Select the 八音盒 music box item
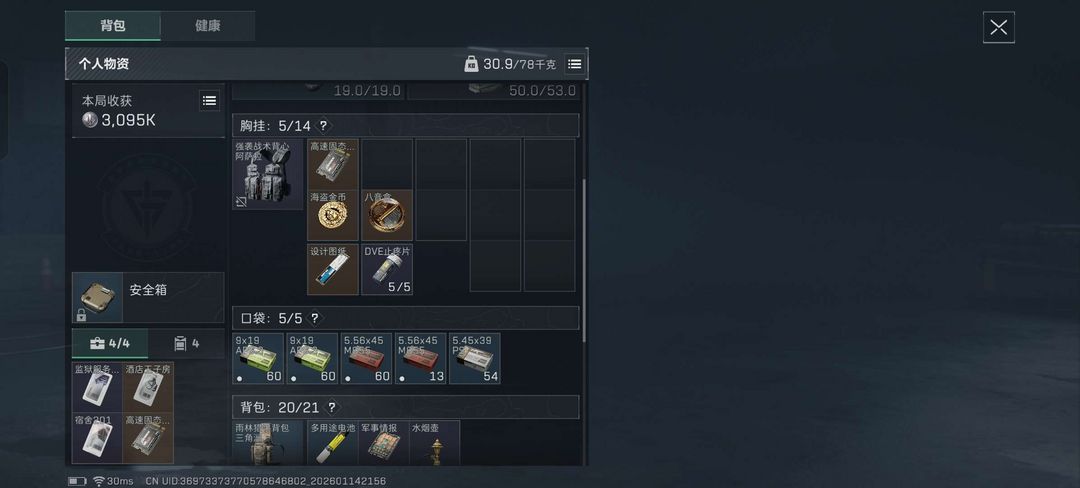Image resolution: width=1080 pixels, height=488 pixels. 387,215
